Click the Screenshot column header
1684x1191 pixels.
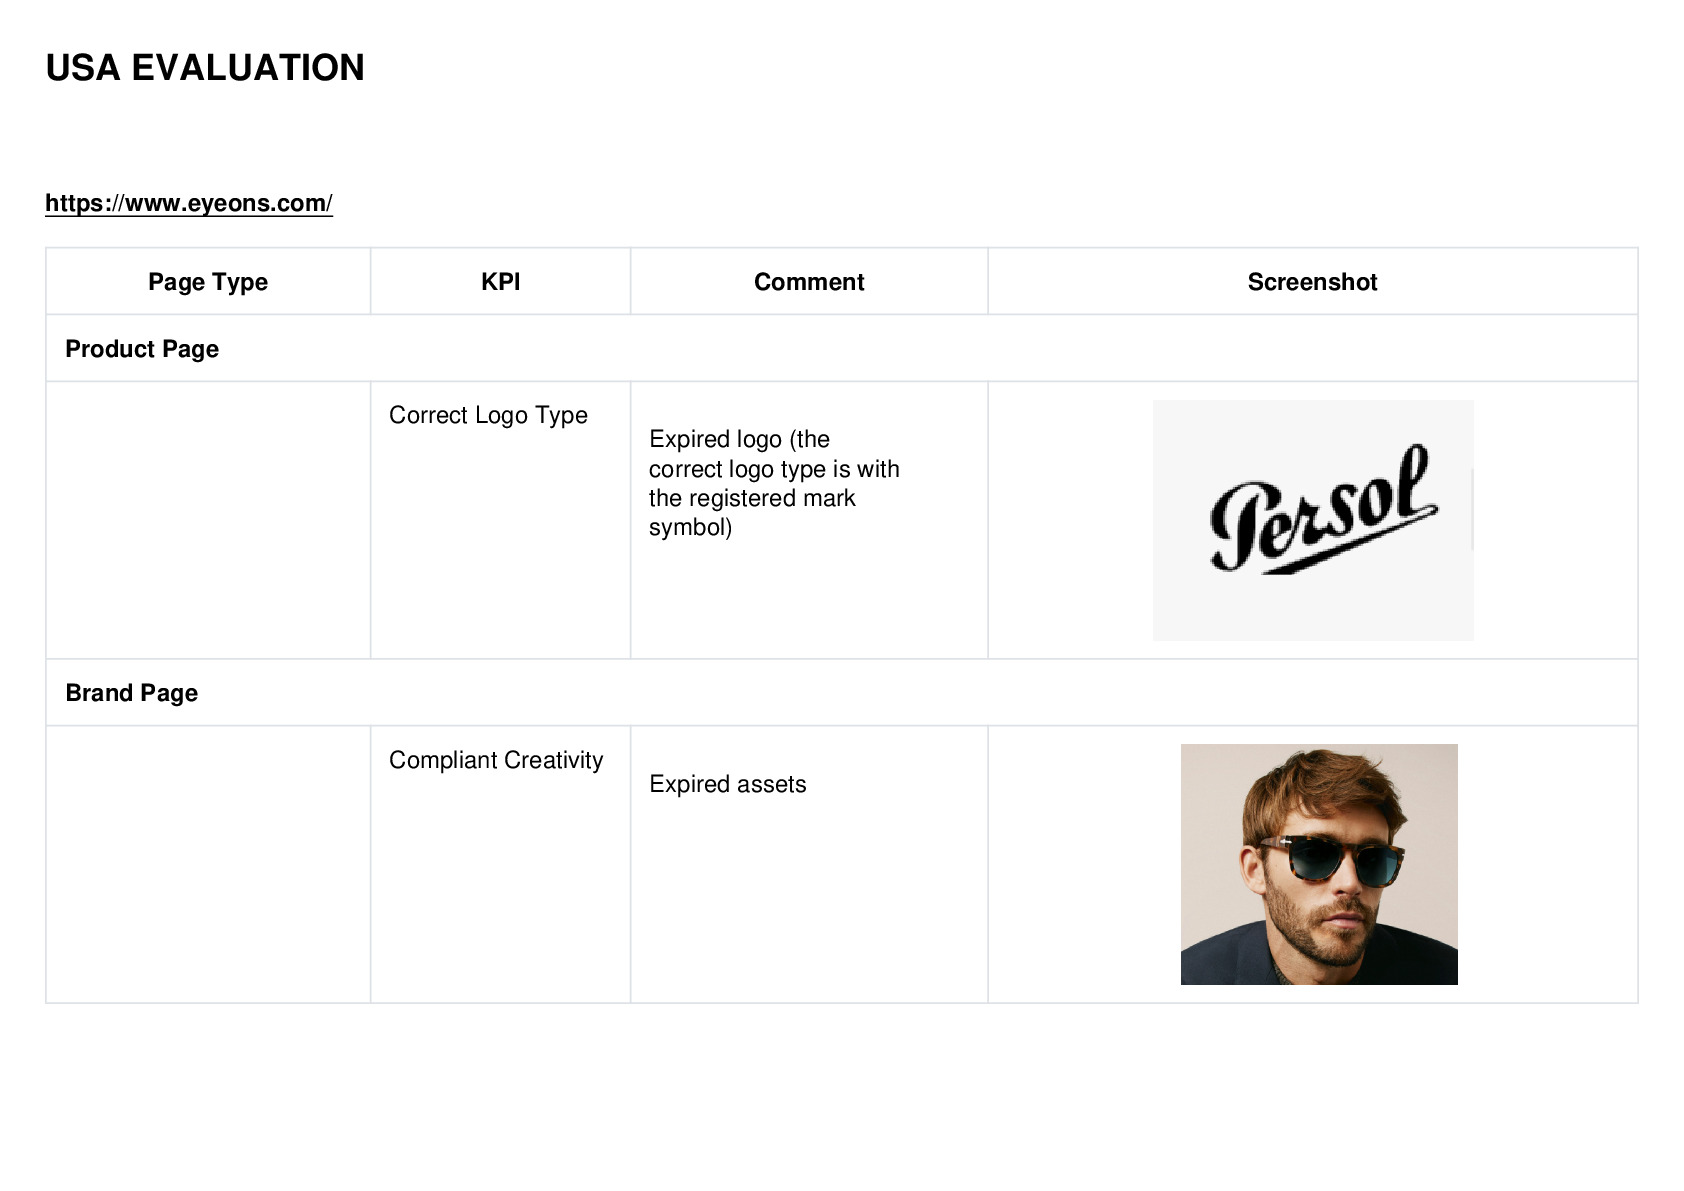[1312, 282]
